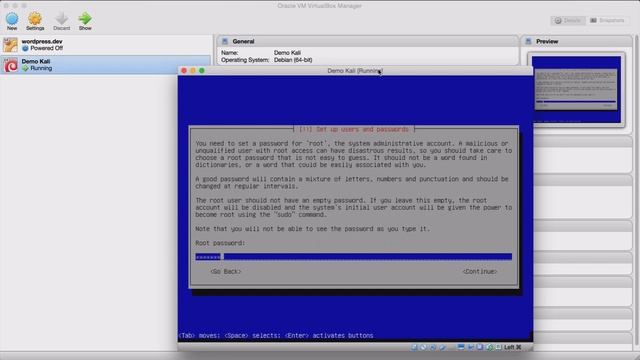640x360 pixels.
Task: Click the Root password input field
Action: click(353, 257)
